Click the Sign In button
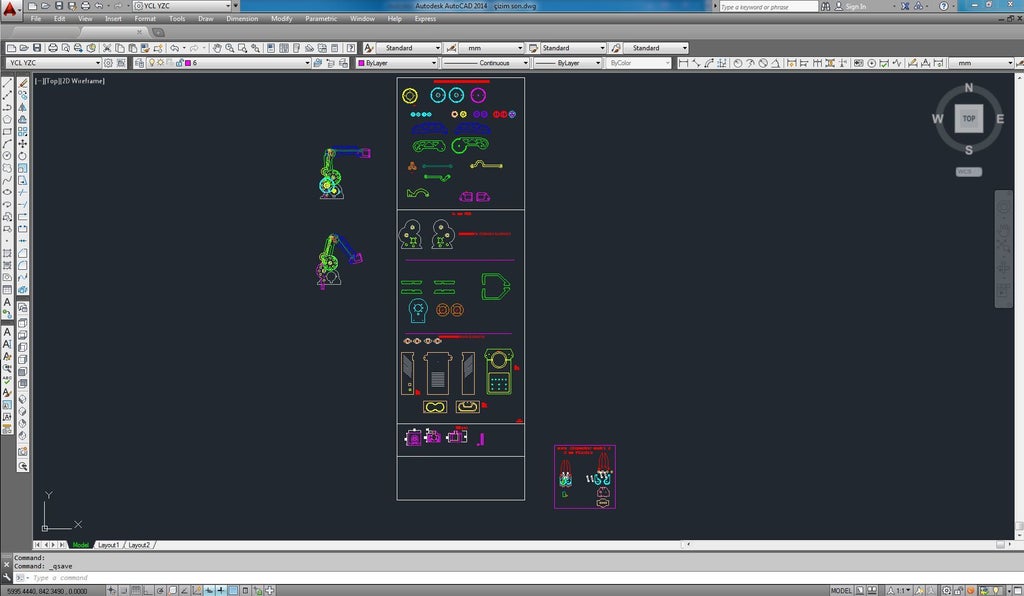The height and width of the screenshot is (596, 1024). 855,6
